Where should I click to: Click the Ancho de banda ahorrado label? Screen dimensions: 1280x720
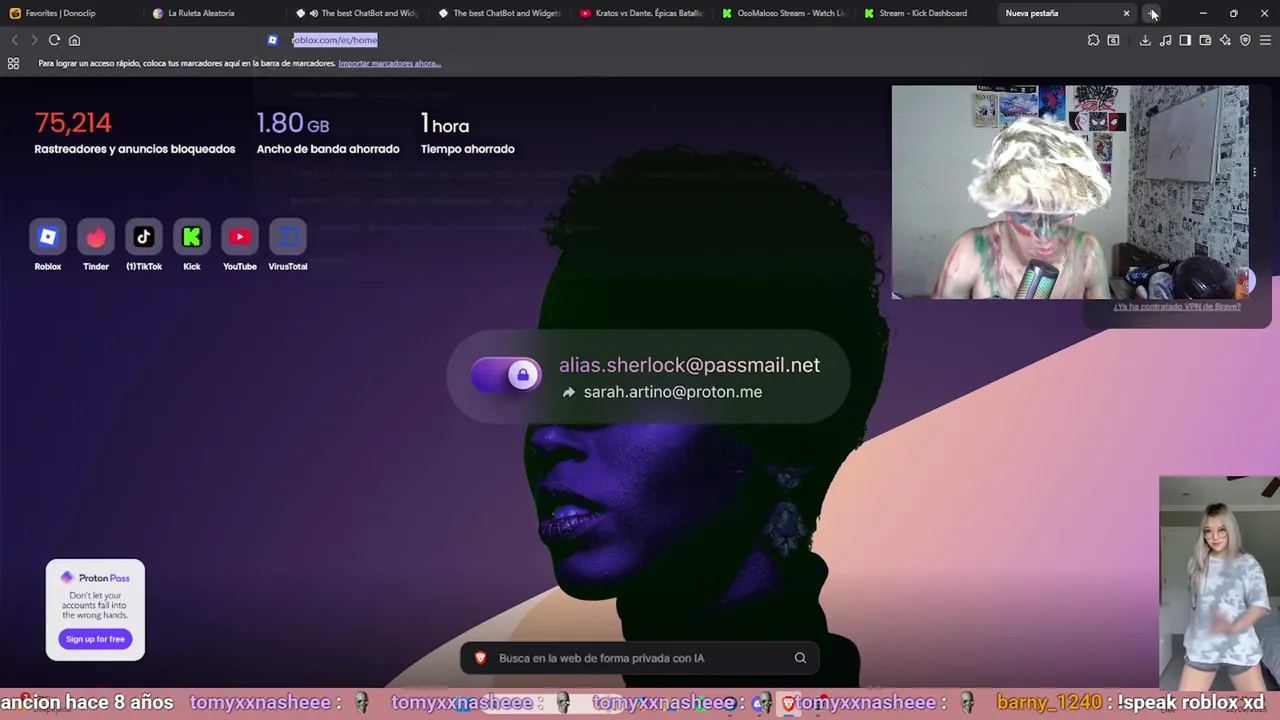(328, 149)
